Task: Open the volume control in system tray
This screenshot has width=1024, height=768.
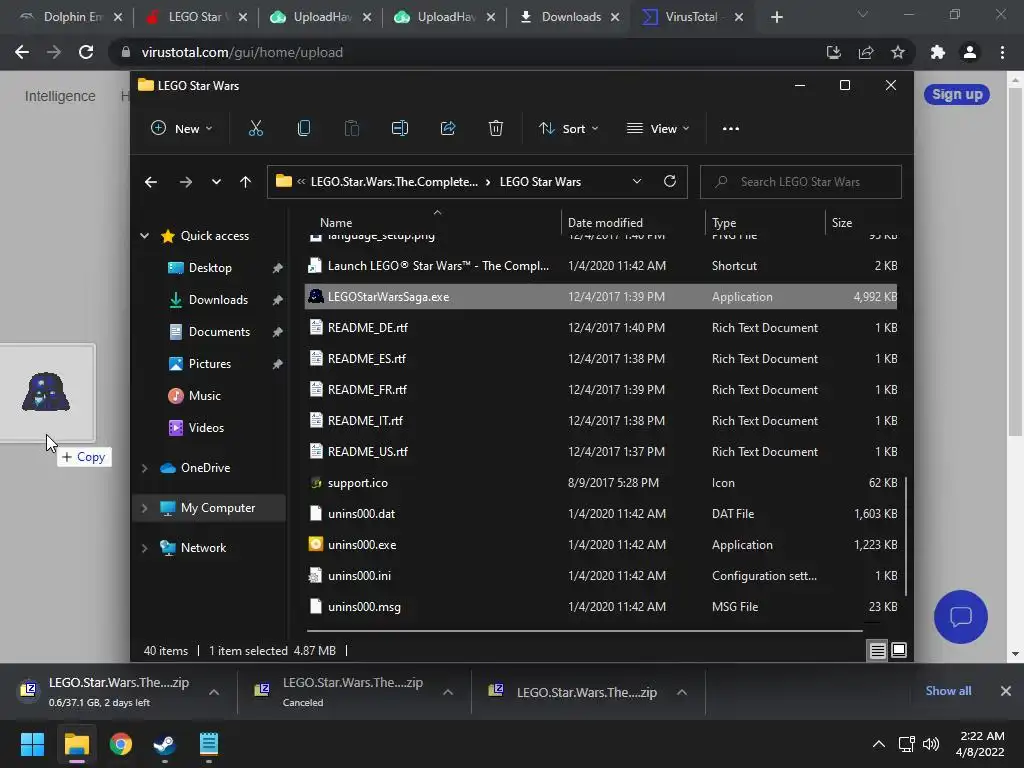Action: point(931,744)
